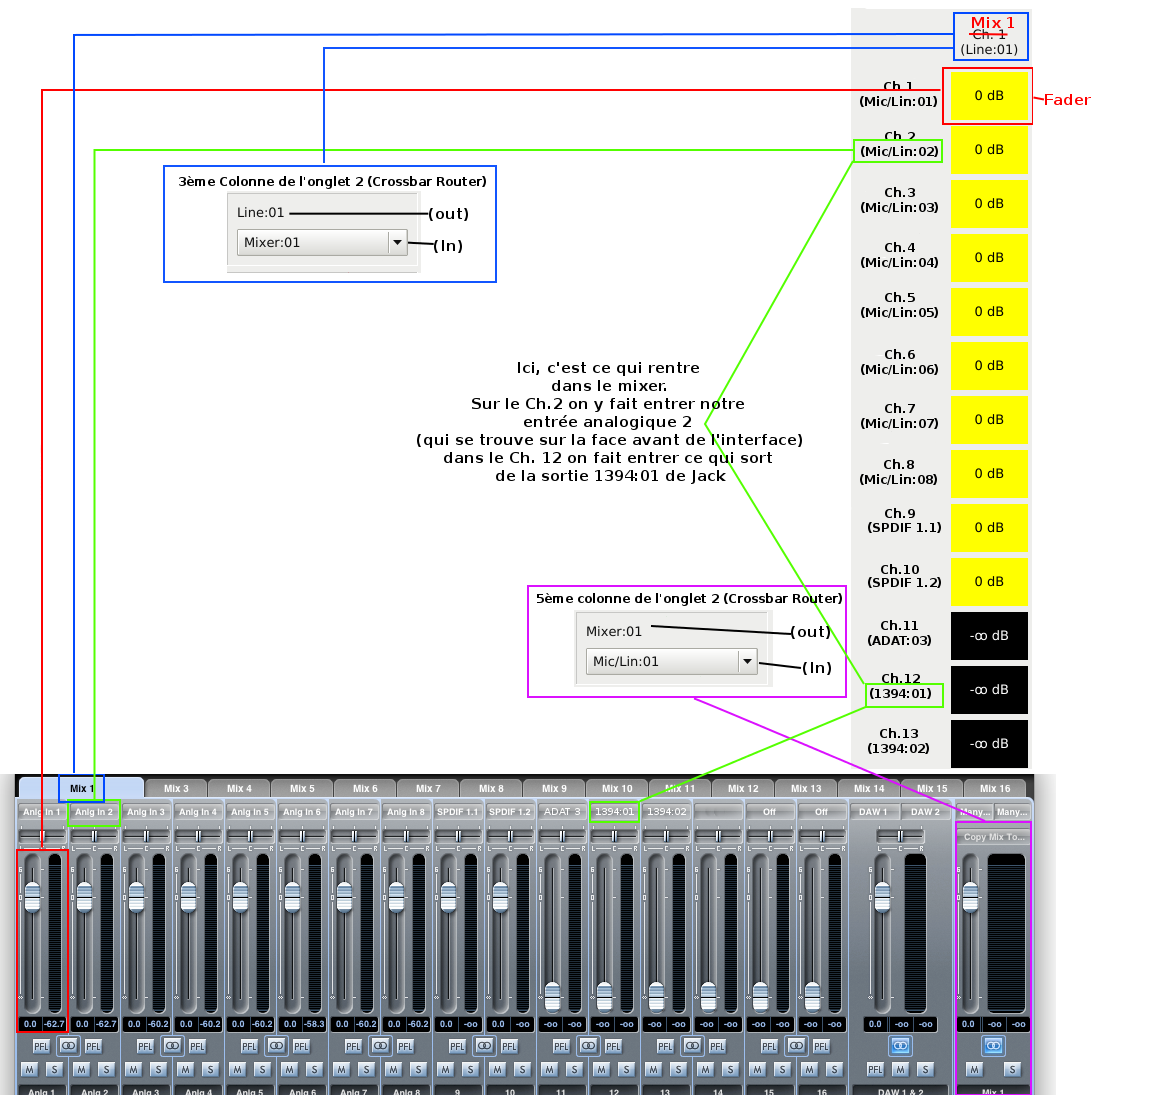Viewport: 1150px width, 1095px height.
Task: Enable PFL on Anlg 7 channel
Action: pyautogui.click(x=354, y=1047)
